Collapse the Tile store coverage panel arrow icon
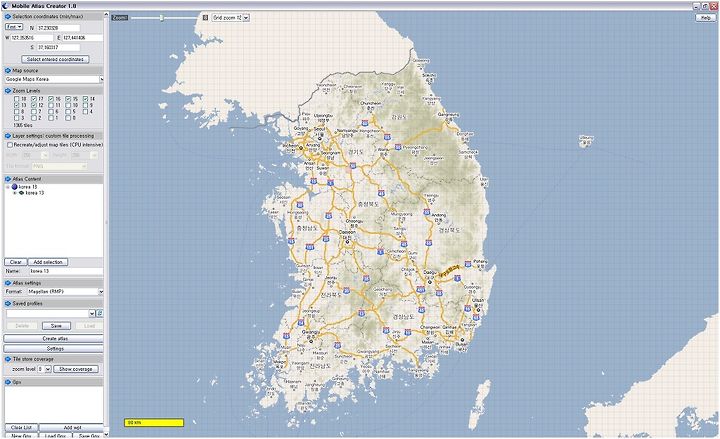 coord(7,359)
